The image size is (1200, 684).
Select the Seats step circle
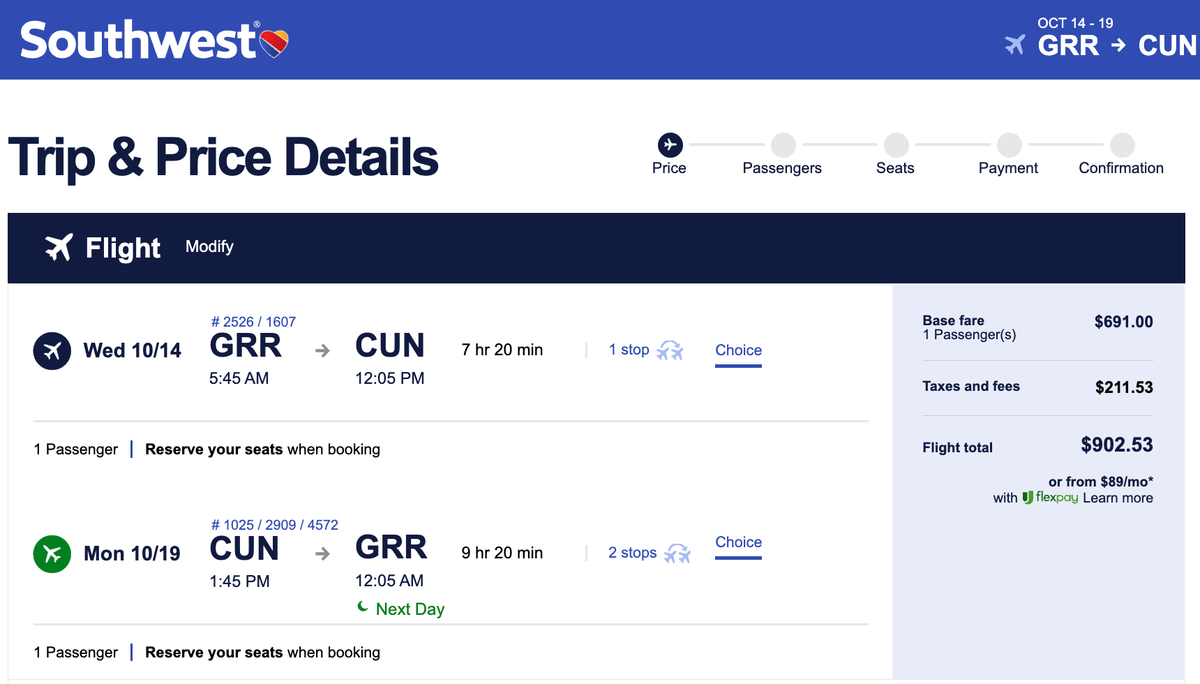click(895, 144)
